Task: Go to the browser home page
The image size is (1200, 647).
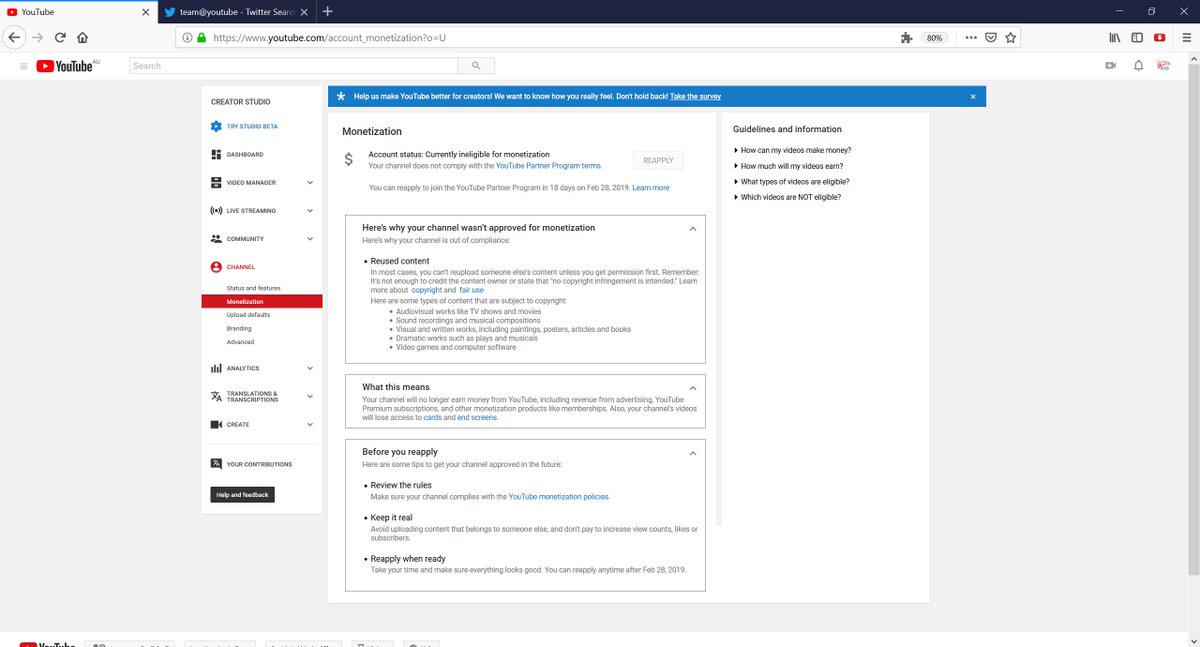Action: [x=82, y=37]
